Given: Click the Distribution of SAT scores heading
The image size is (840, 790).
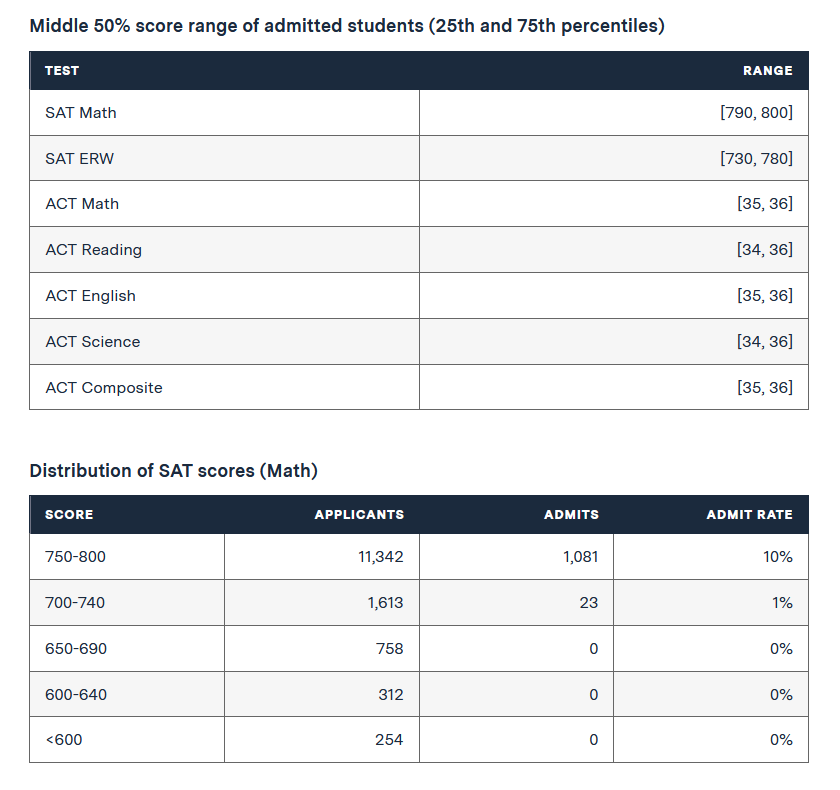Looking at the screenshot, I should pyautogui.click(x=174, y=471).
